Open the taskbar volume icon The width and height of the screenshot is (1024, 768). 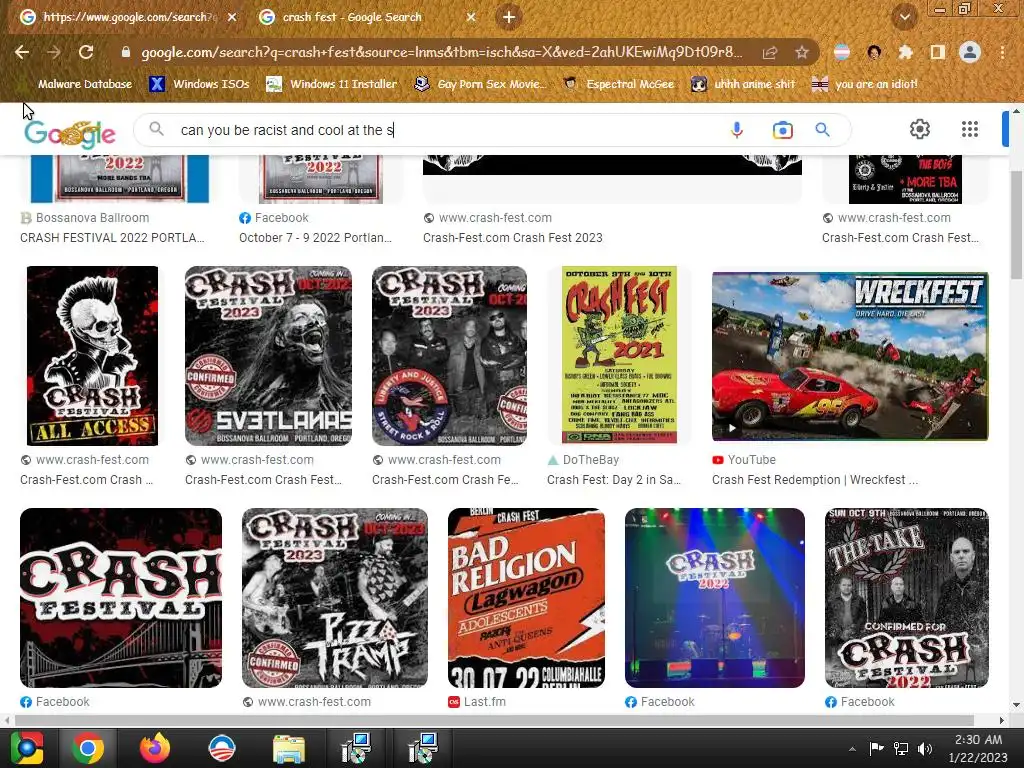click(x=925, y=749)
